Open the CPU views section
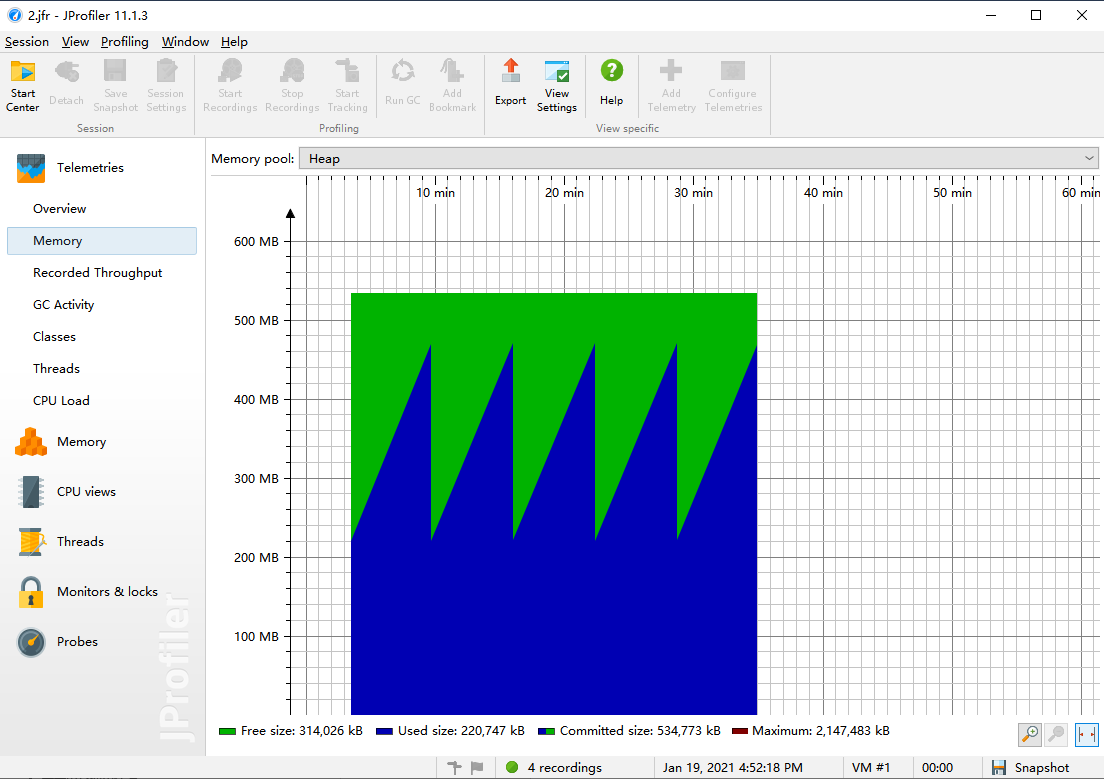 pos(86,492)
